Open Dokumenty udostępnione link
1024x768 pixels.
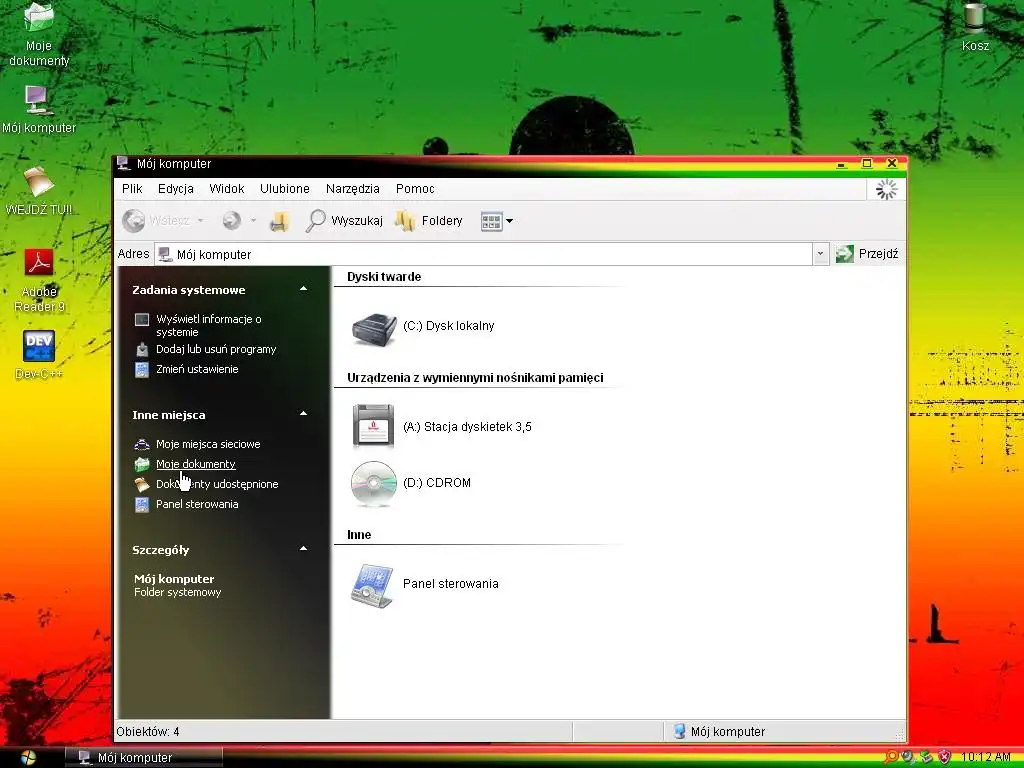click(x=217, y=484)
